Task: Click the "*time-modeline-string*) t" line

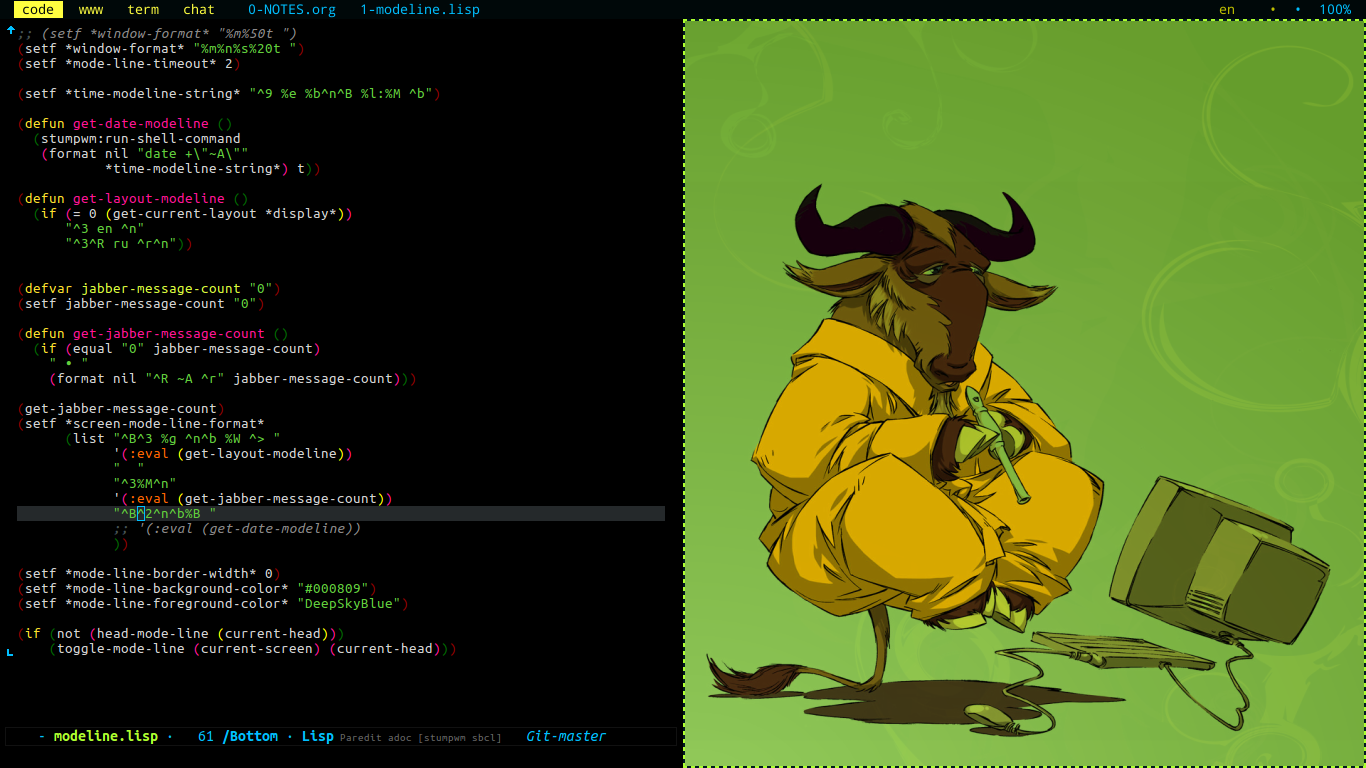Action: (x=213, y=168)
